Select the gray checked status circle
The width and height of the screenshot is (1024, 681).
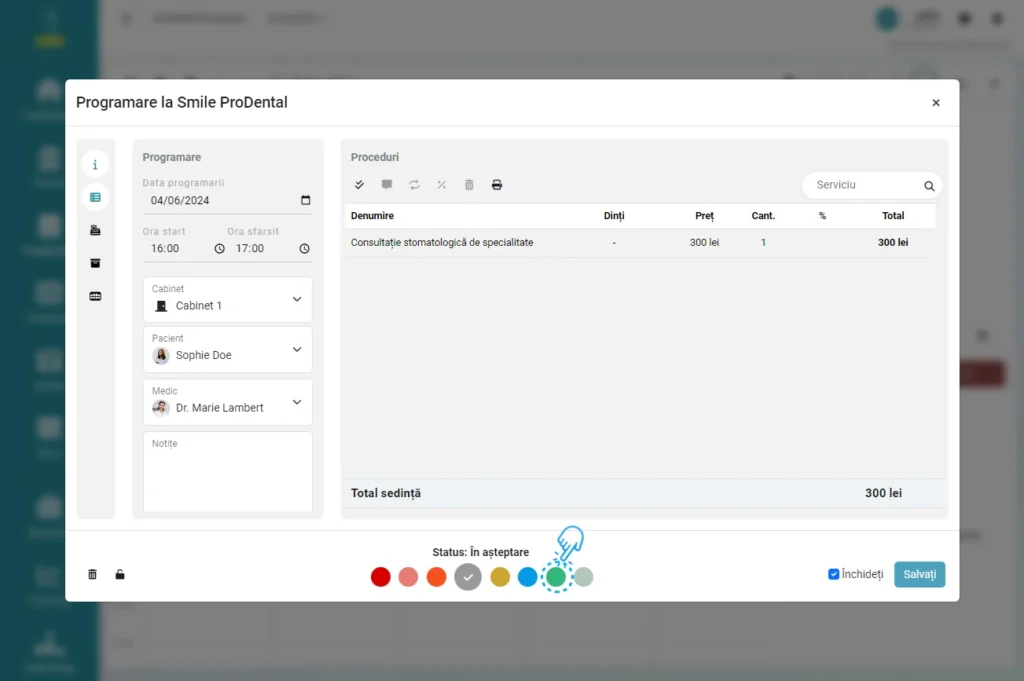coord(468,577)
